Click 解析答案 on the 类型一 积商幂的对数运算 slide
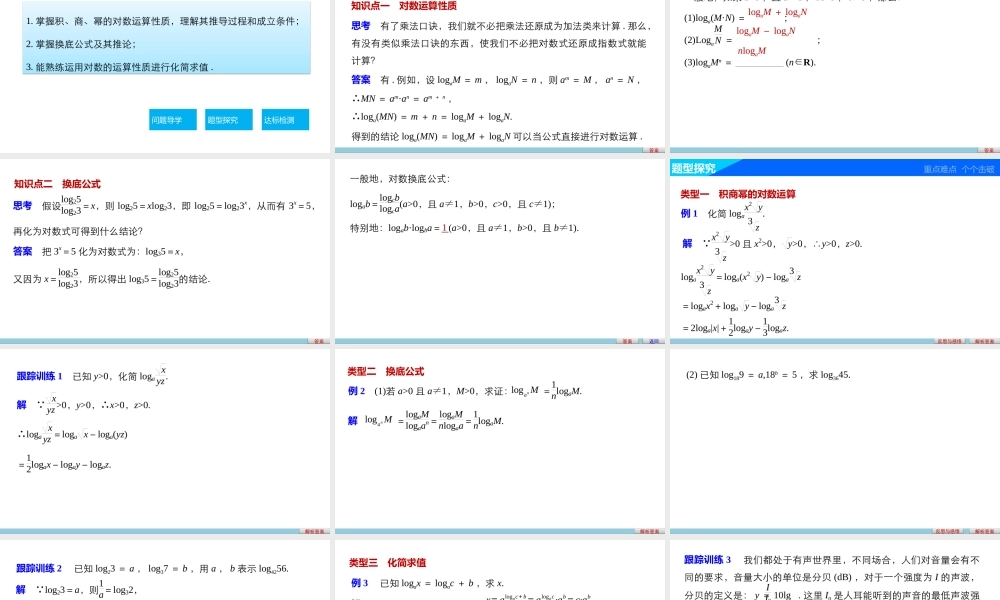The image size is (1000, 600). (984, 341)
